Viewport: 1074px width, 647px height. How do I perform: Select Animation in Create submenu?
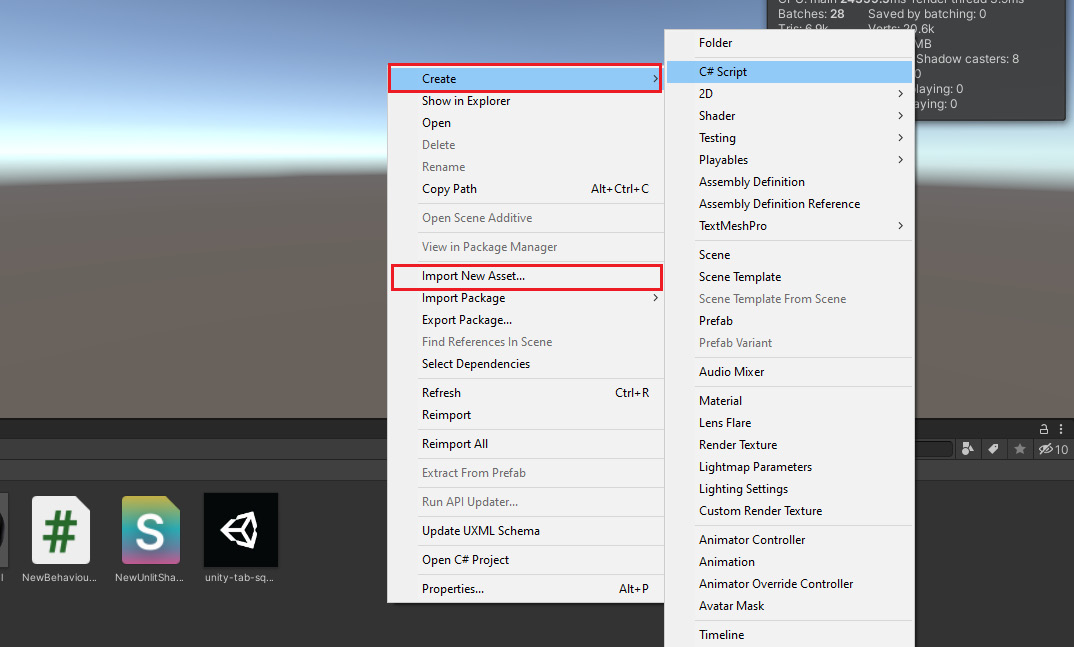(789, 561)
